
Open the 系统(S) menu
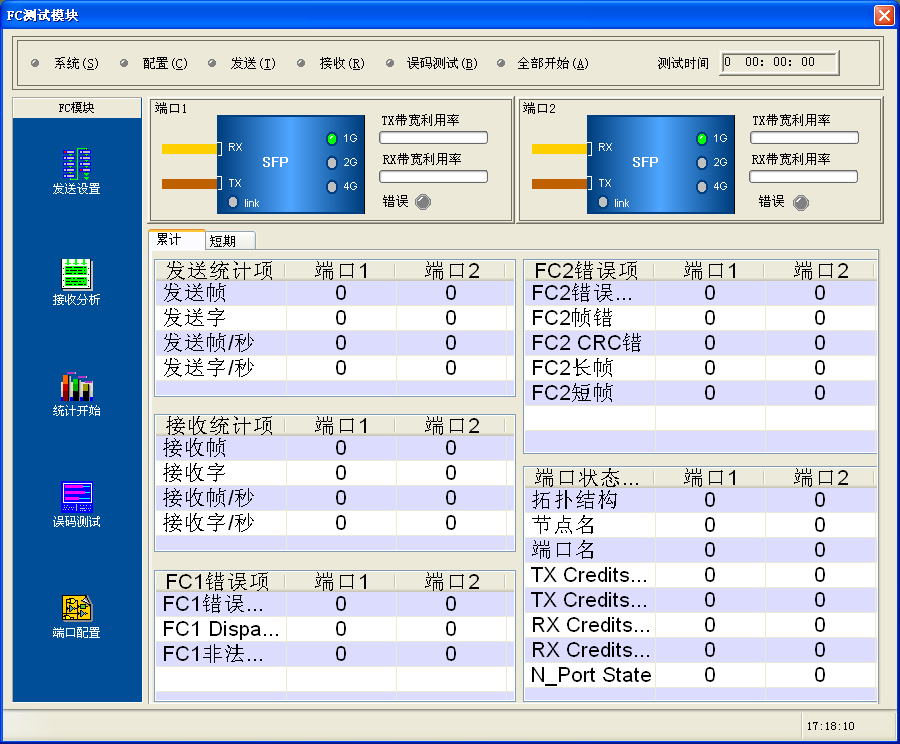coord(76,63)
